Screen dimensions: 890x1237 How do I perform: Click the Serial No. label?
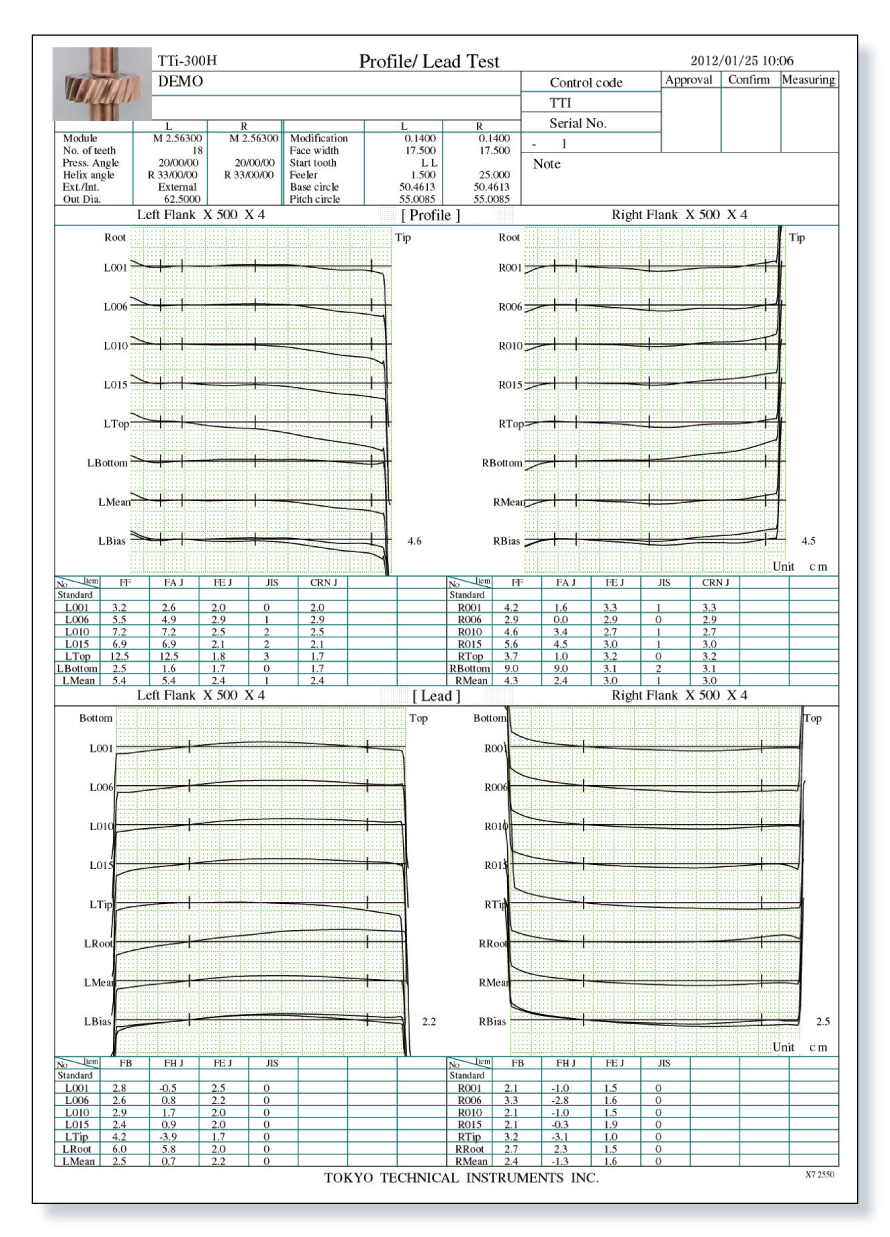580,123
